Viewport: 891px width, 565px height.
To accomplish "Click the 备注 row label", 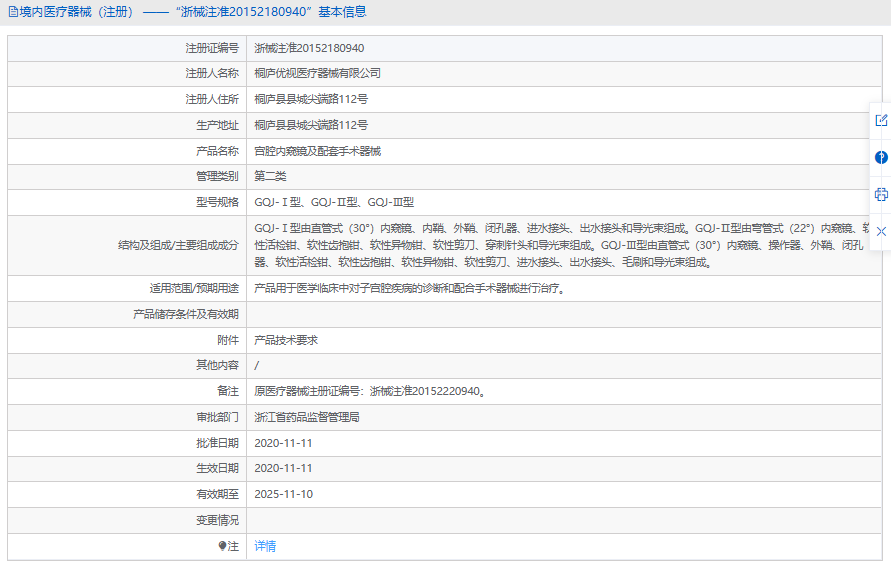I will coord(228,392).
